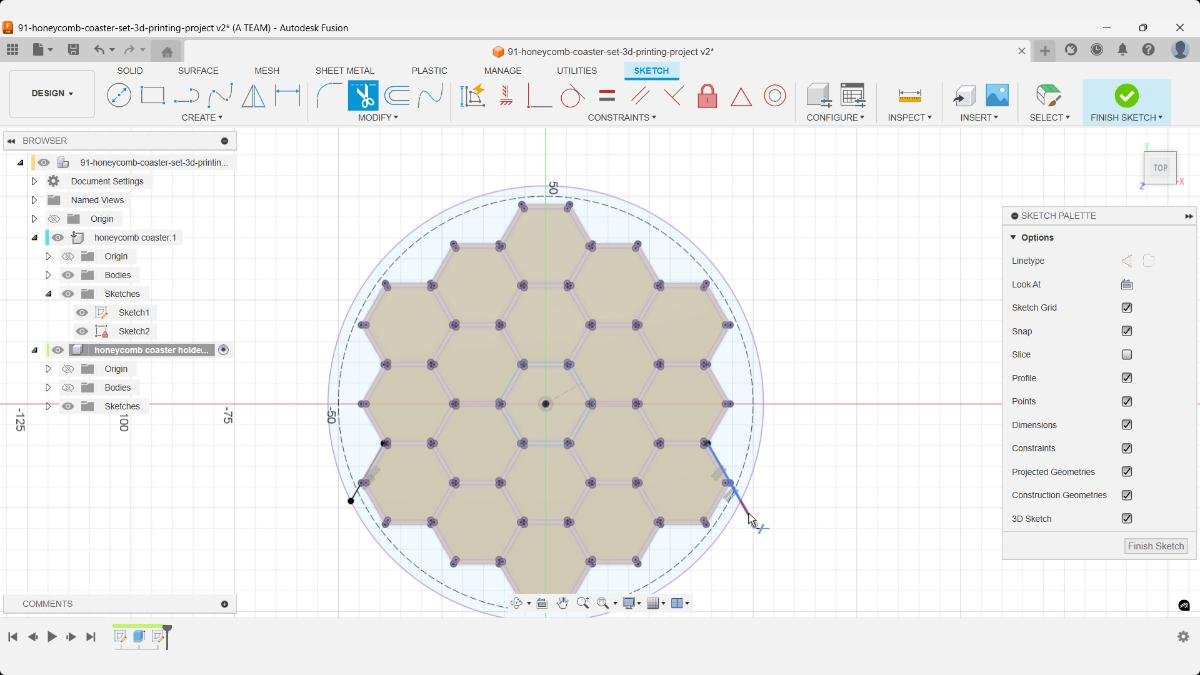
Task: Apply the Equal constraint
Action: [x=606, y=95]
